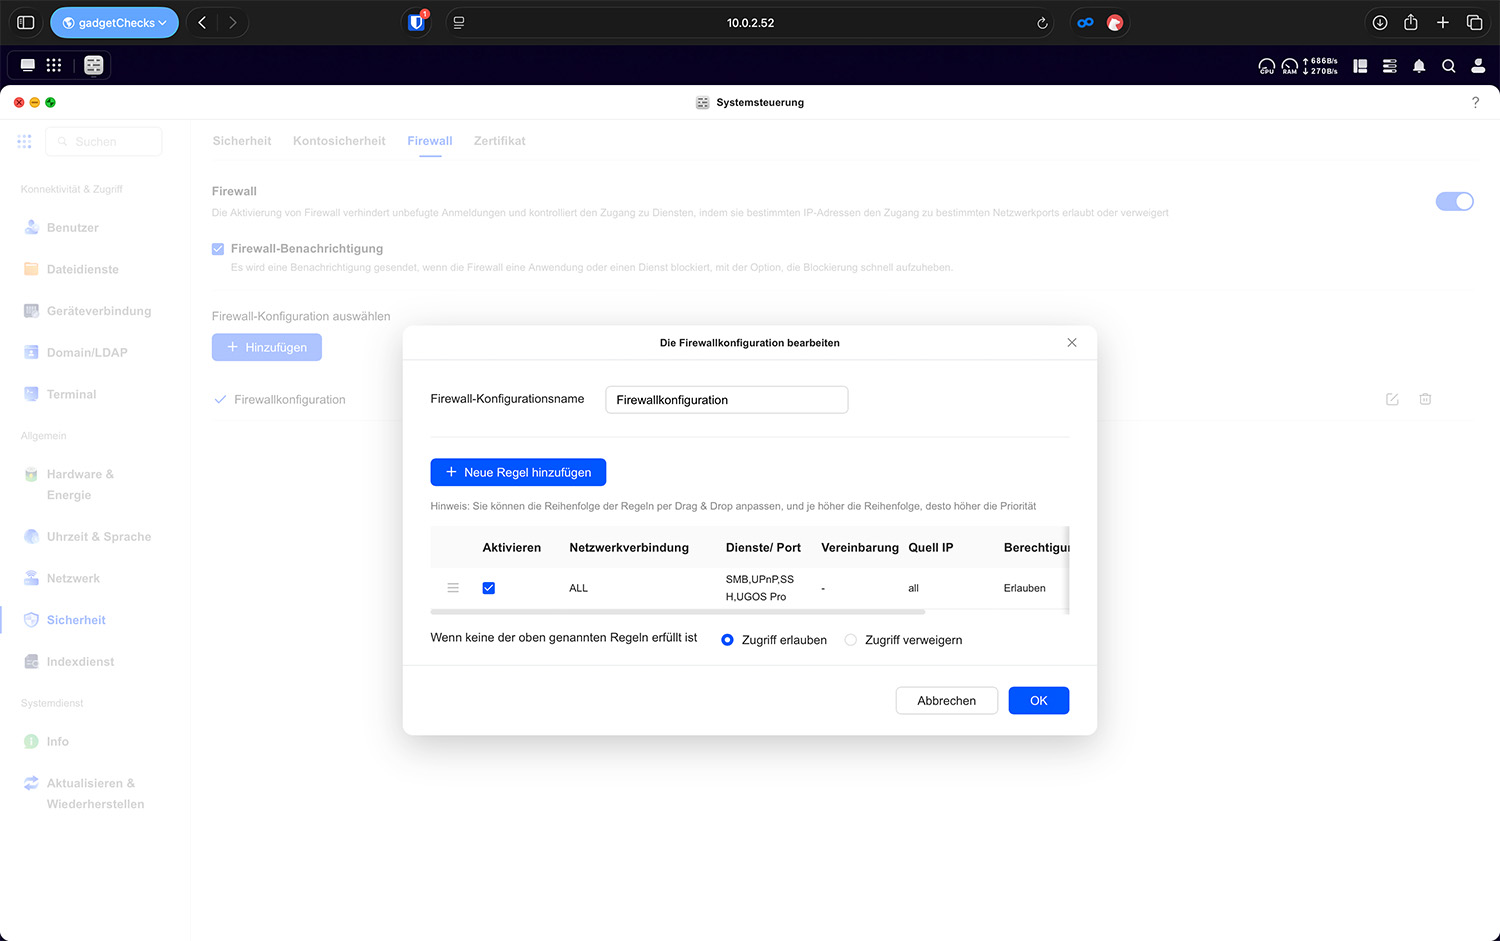Click the horizontal scrollbar under rules table
This screenshot has height=941, width=1500.
click(677, 611)
